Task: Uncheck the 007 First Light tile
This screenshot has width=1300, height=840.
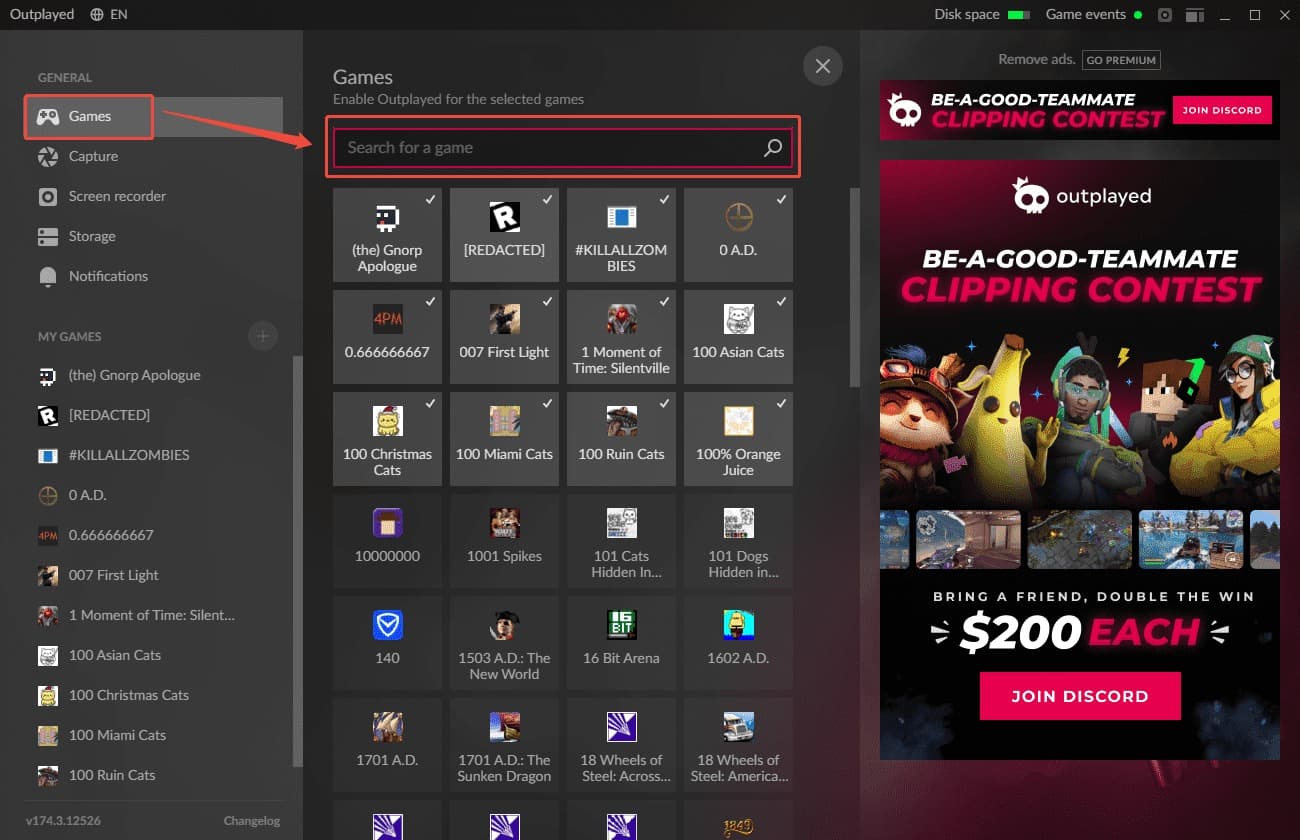Action: (504, 337)
